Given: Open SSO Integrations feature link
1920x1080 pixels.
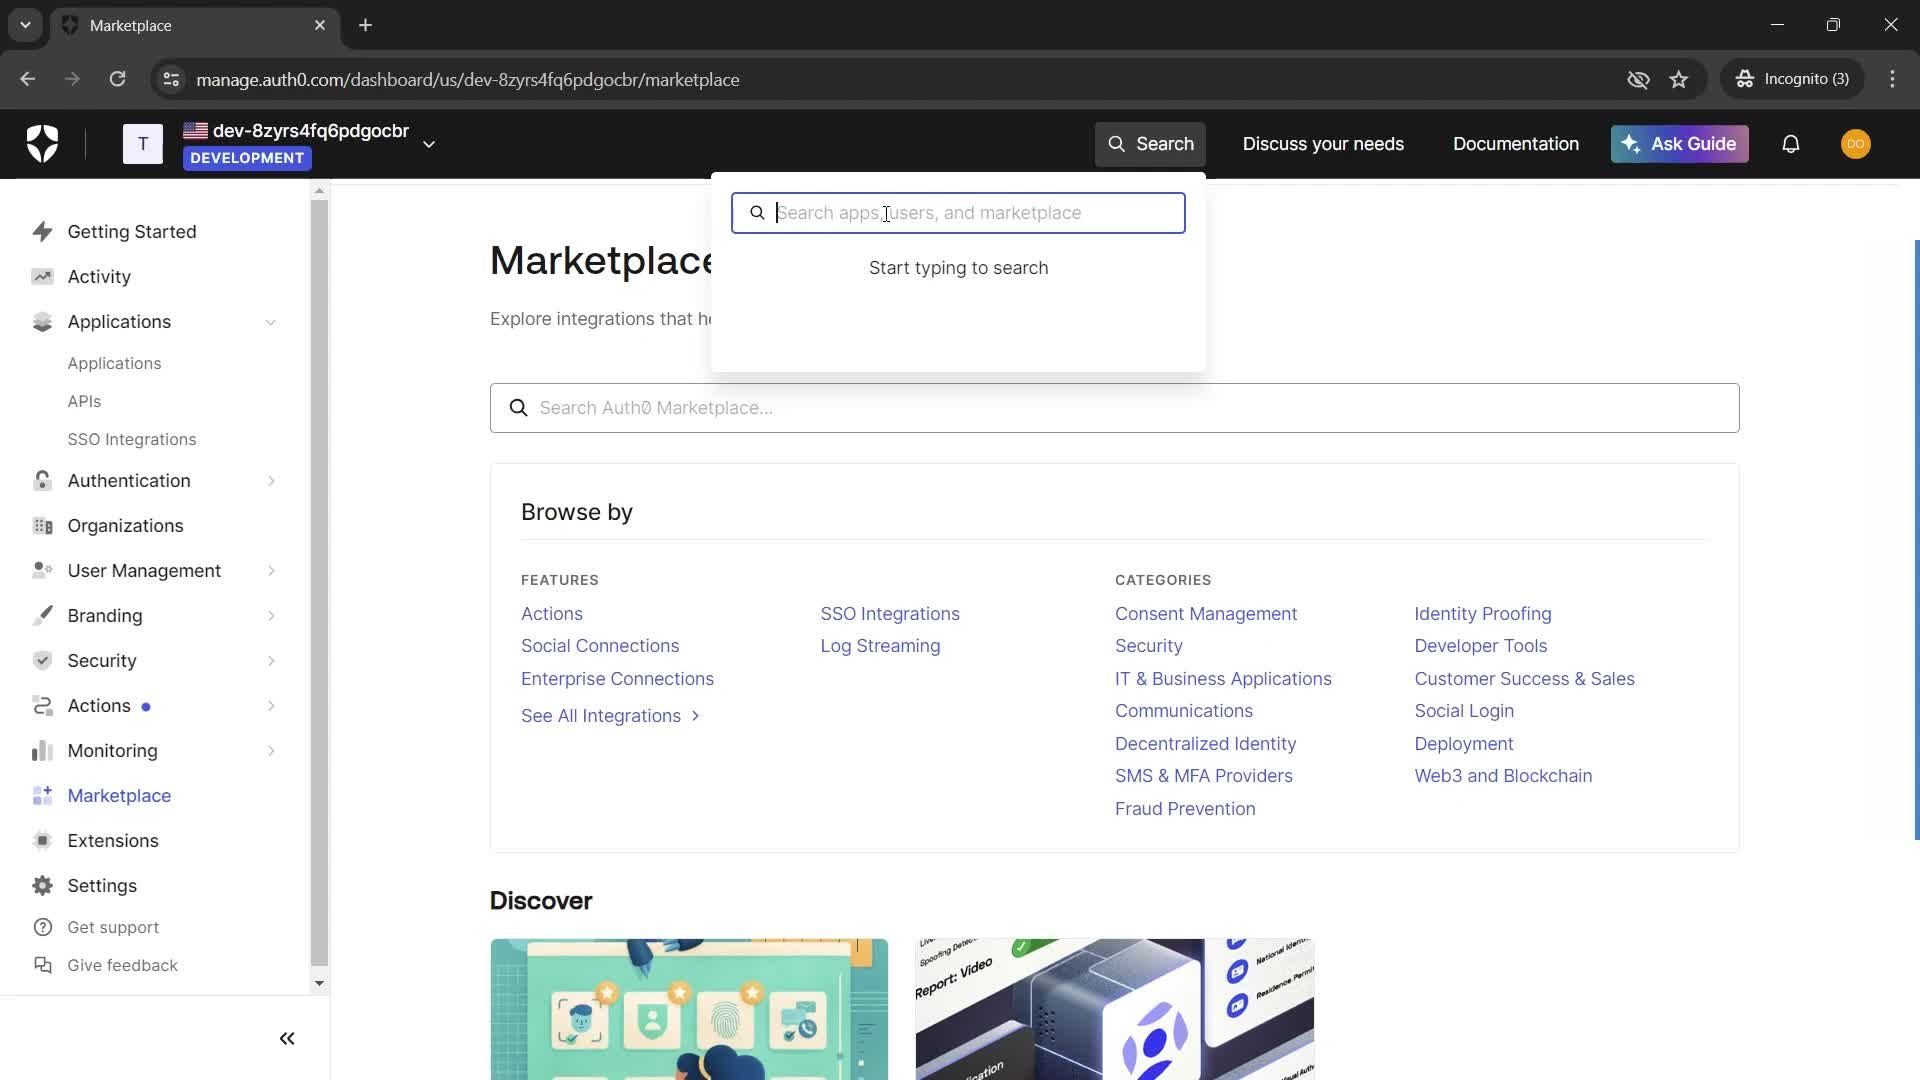Looking at the screenshot, I should [x=890, y=614].
